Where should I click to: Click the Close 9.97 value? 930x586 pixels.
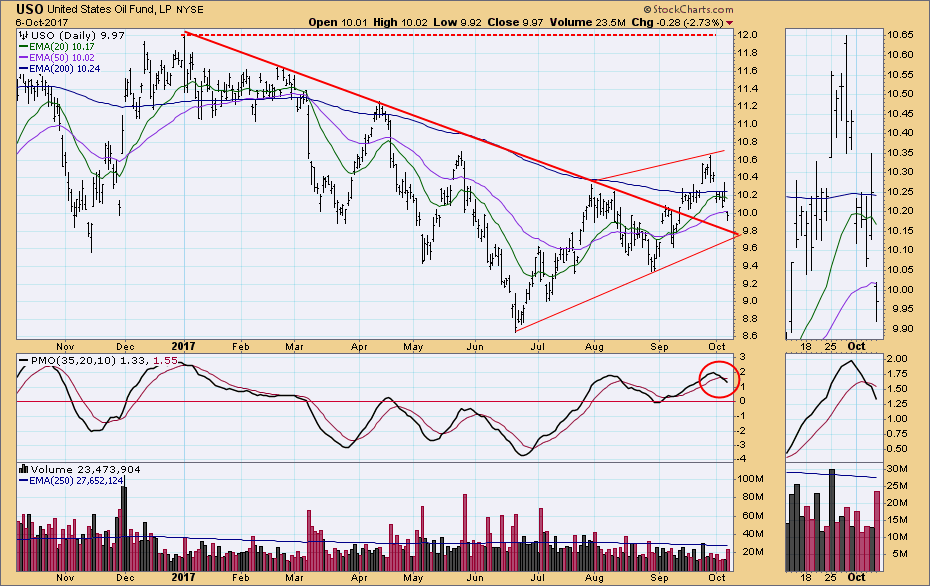[x=515, y=22]
